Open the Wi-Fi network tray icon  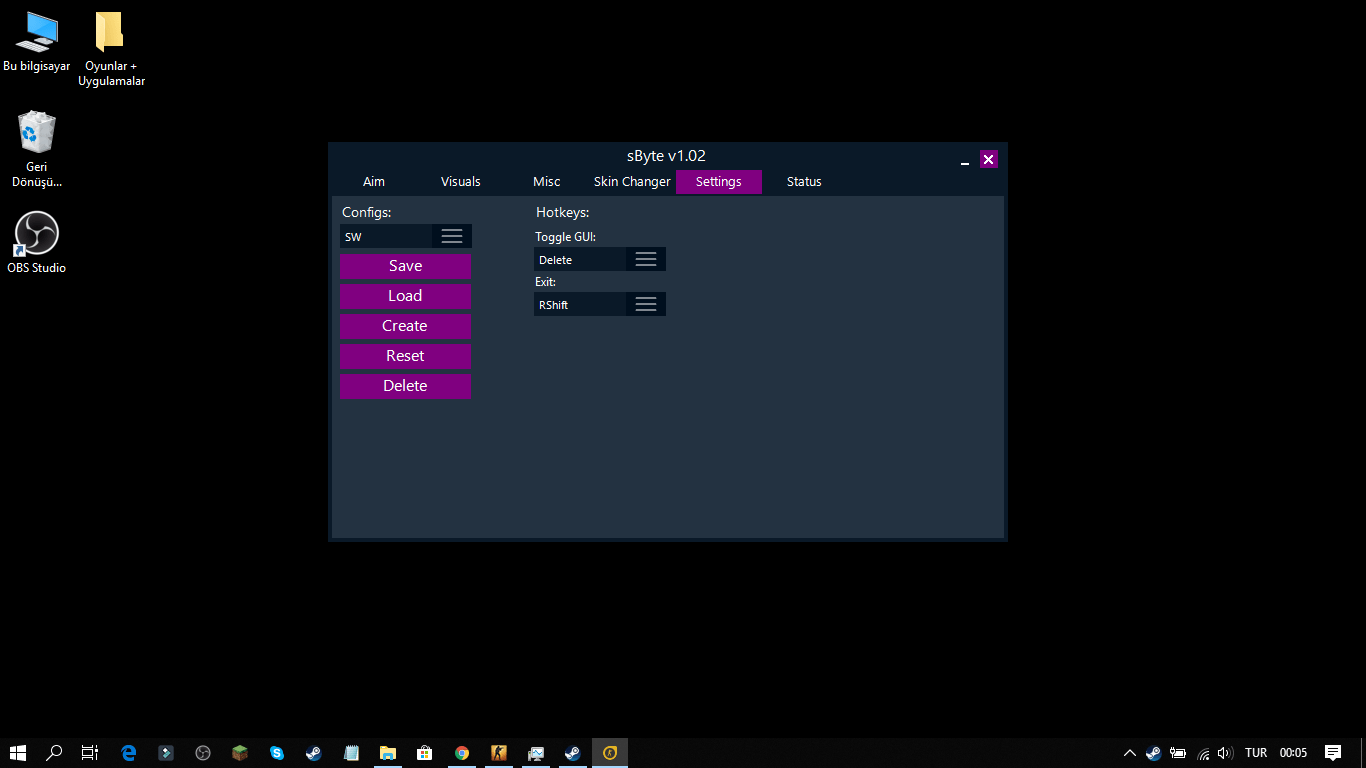[x=1203, y=753]
